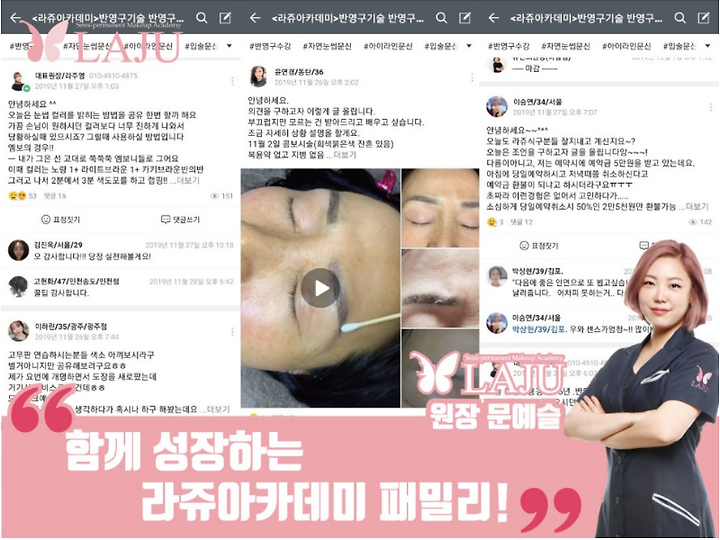Image resolution: width=720 pixels, height=540 pixels.
Task: Select #반영구수강 tag in middle screenshot
Action: 270,46
